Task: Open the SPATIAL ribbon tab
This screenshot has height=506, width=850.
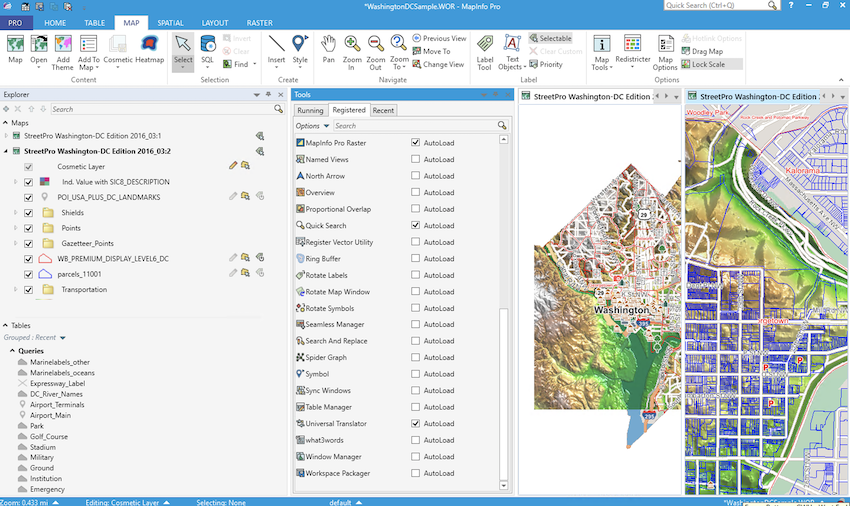Action: [170, 23]
